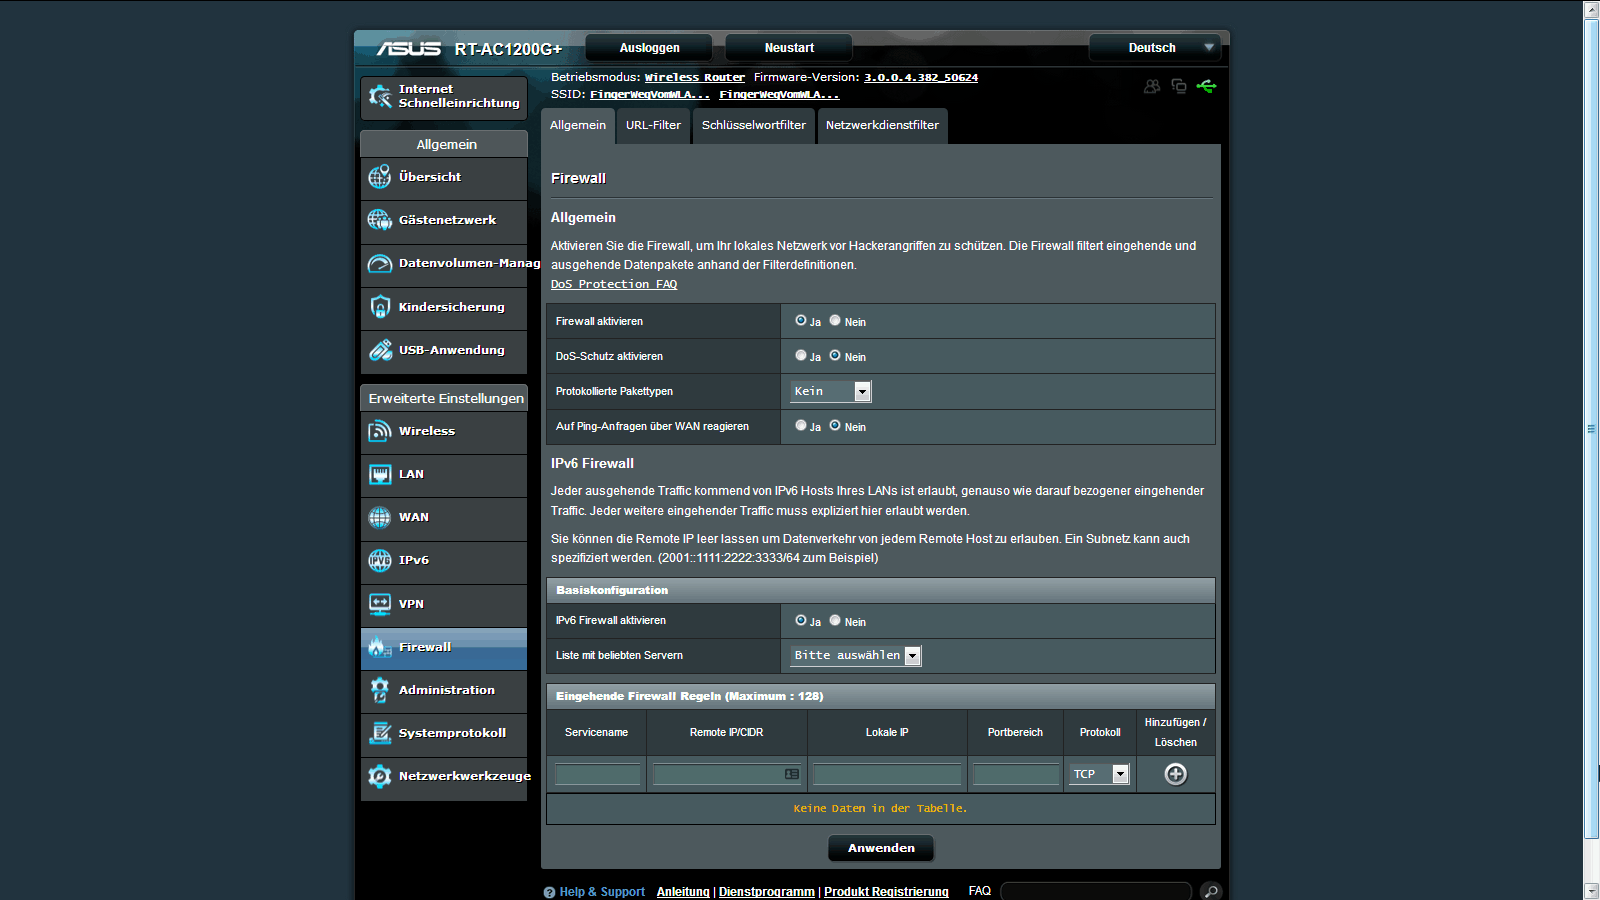Click the connected clients status icon
The height and width of the screenshot is (900, 1600).
1152,86
